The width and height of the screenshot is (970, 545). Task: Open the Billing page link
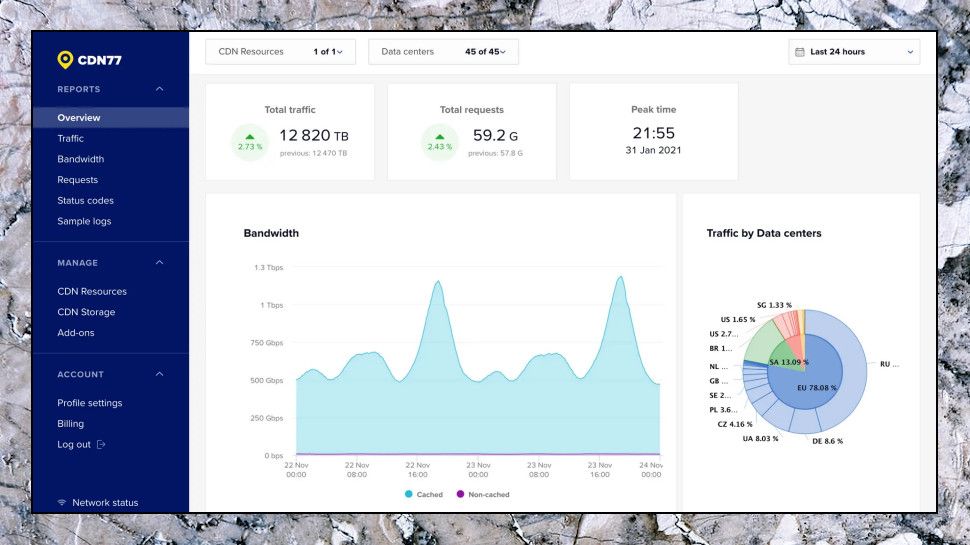[71, 424]
